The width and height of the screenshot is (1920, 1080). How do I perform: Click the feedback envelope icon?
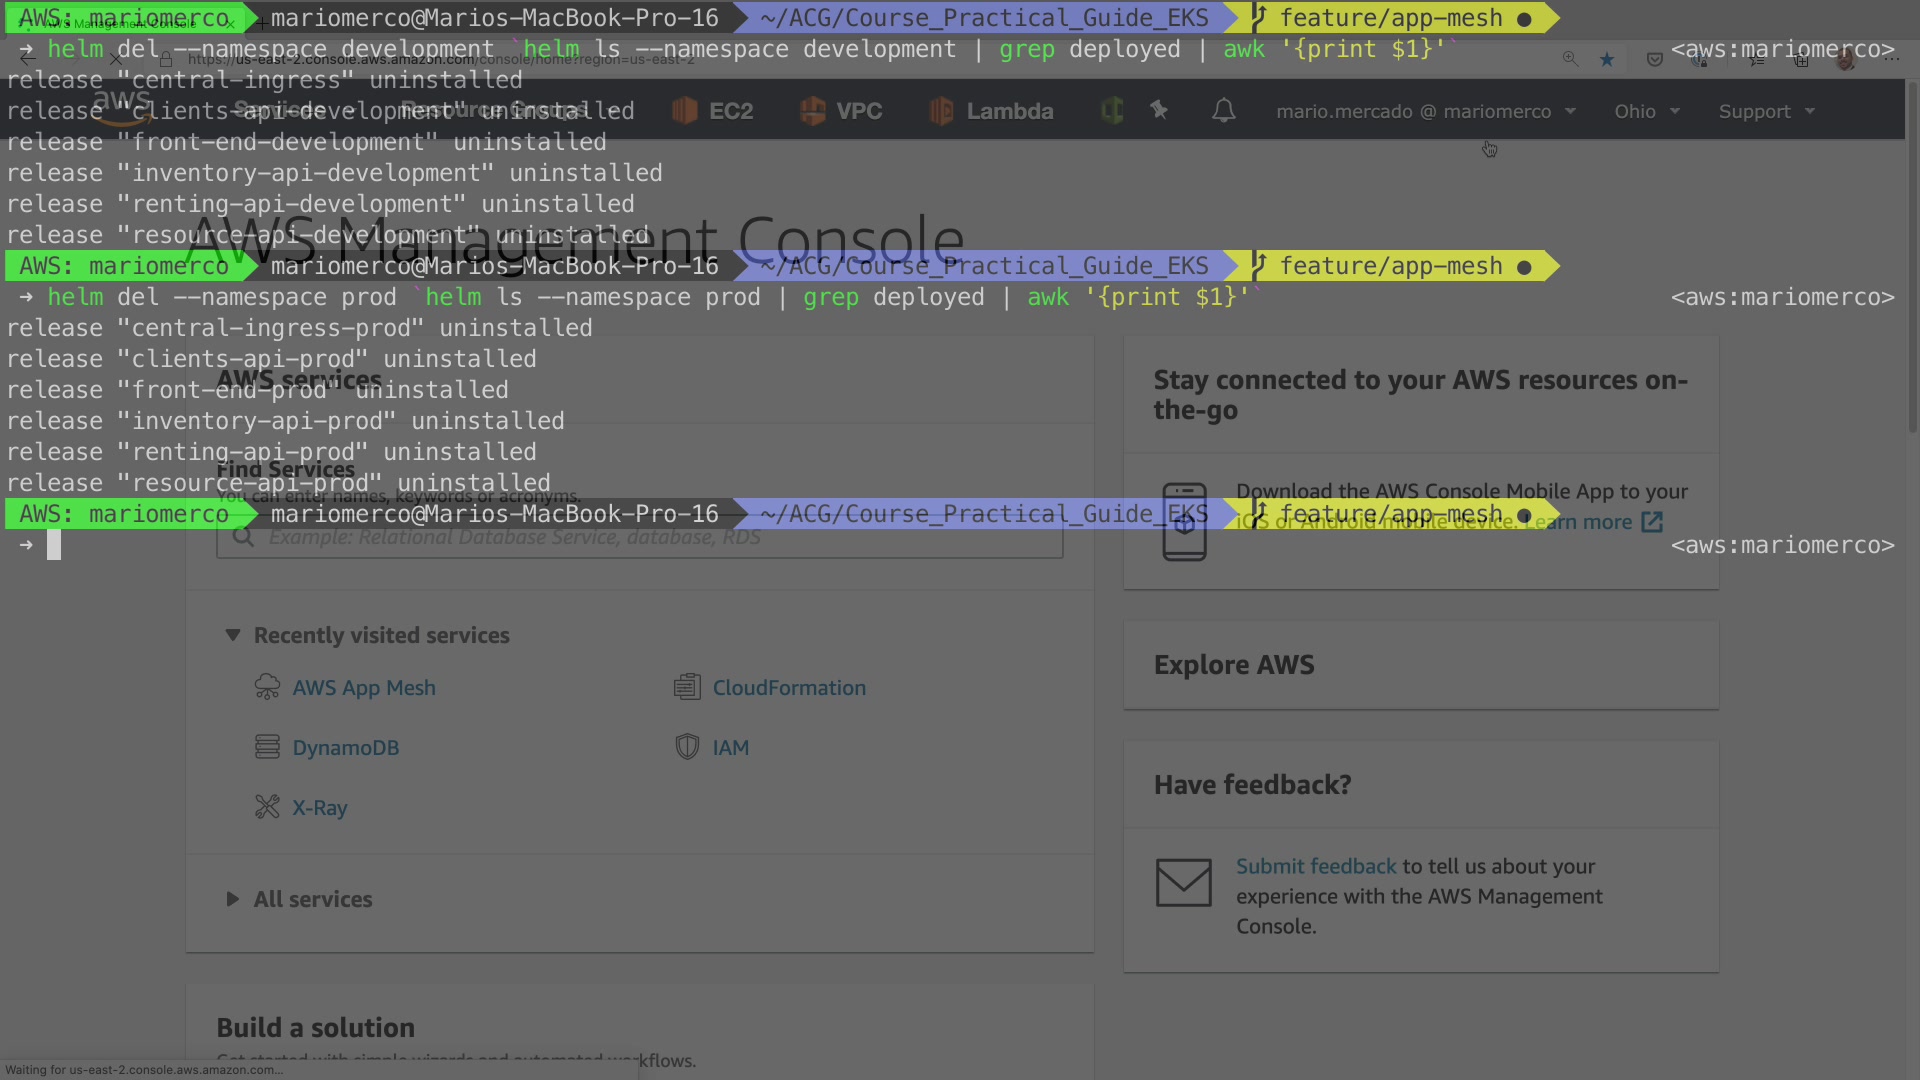(x=1183, y=883)
